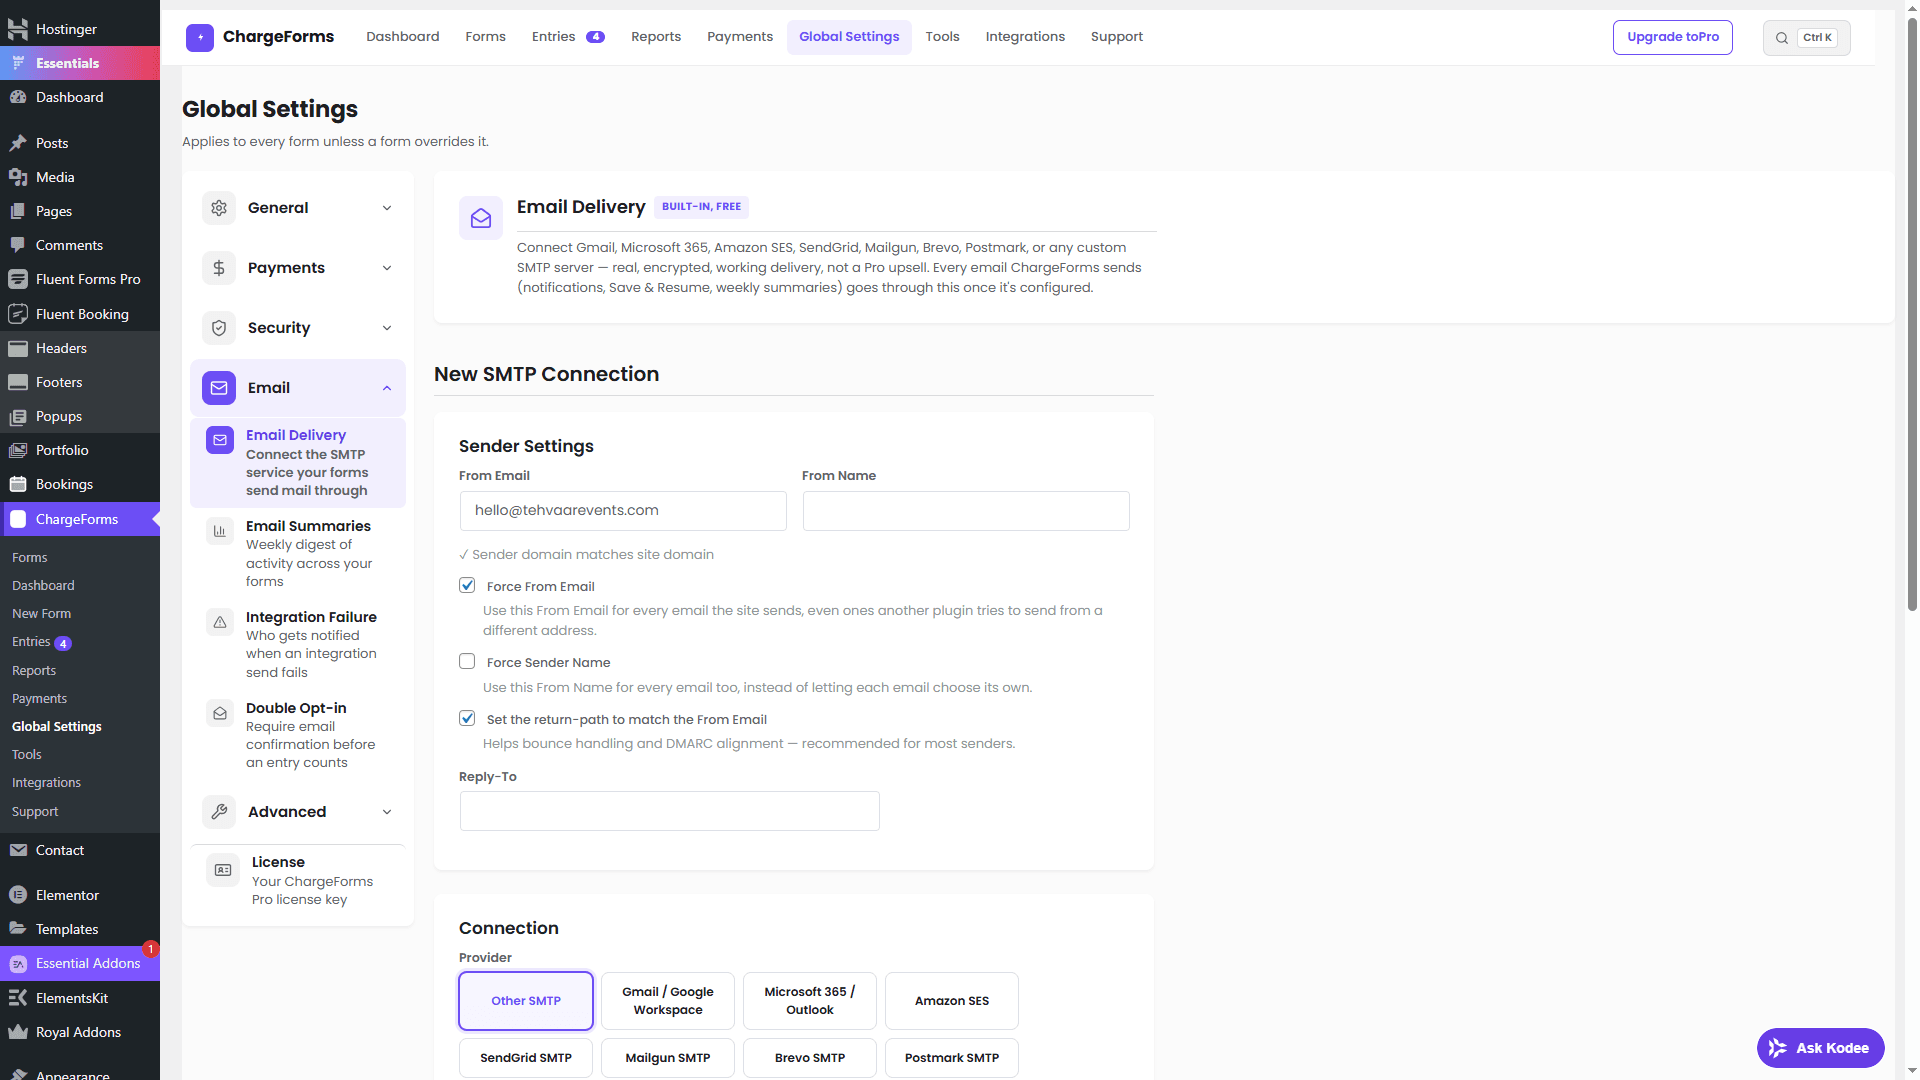The height and width of the screenshot is (1080, 1920).
Task: Click the Elementor icon in sidebar
Action: [x=18, y=895]
